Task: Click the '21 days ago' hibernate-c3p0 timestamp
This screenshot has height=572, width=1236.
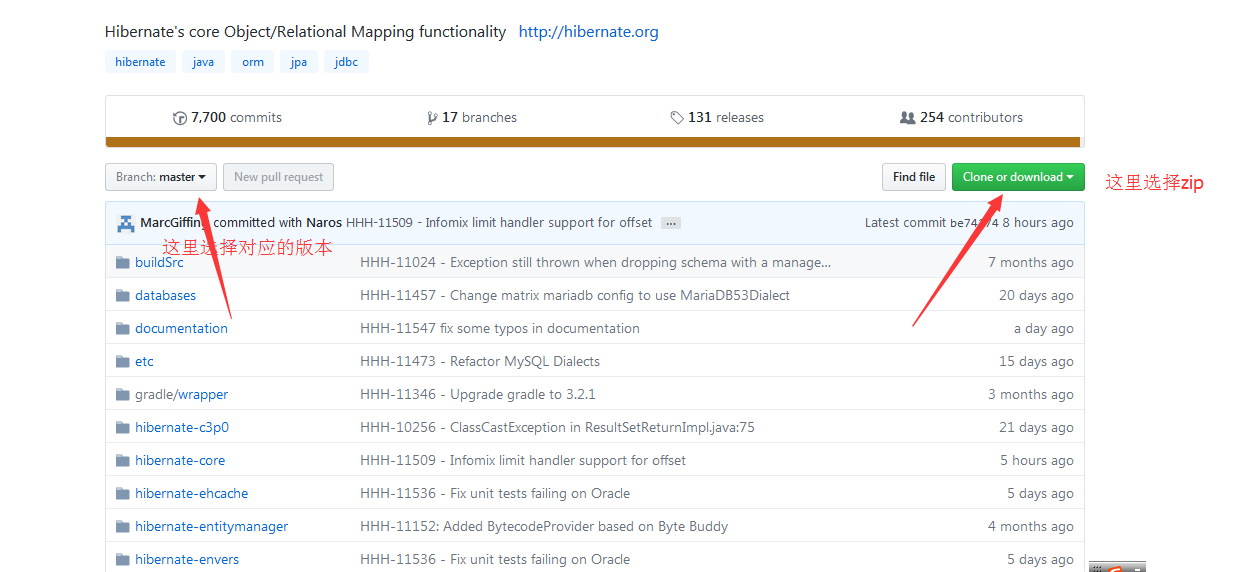Action: tap(1036, 428)
